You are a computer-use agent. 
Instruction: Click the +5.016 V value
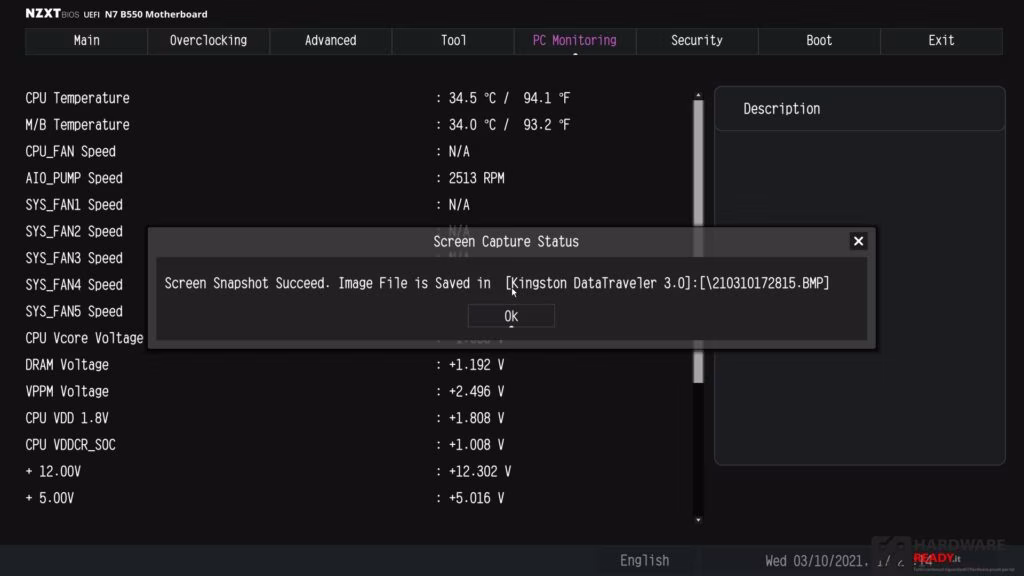point(476,498)
